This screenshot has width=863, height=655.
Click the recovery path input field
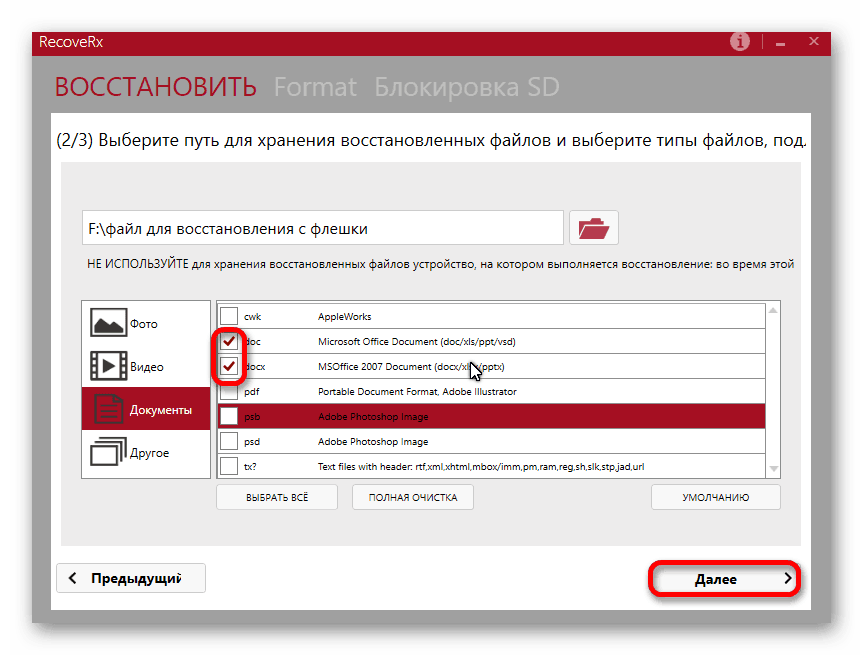click(322, 229)
